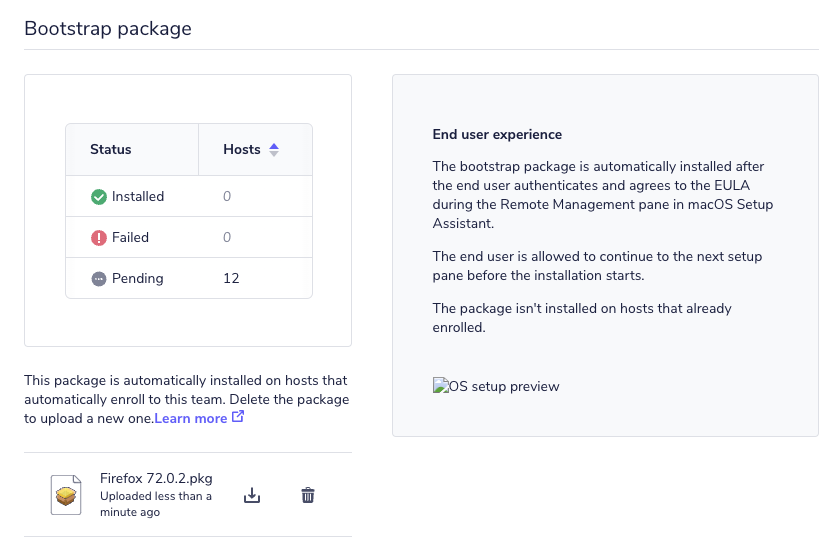This screenshot has width=826, height=551.
Task: Click the green Installed checkmark icon
Action: coord(99,197)
